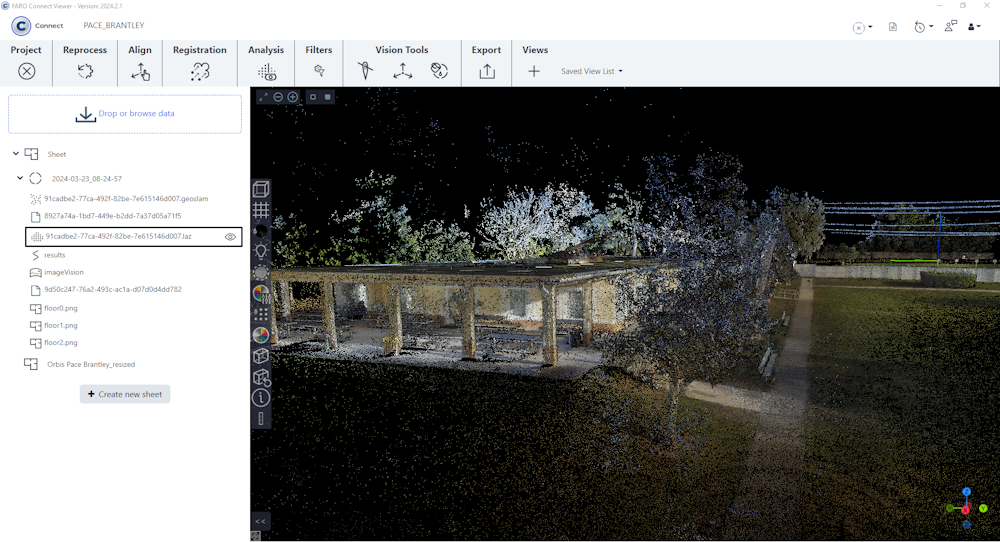The image size is (1000, 542).
Task: Click Drop or browse data link
Action: pyautogui.click(x=136, y=114)
